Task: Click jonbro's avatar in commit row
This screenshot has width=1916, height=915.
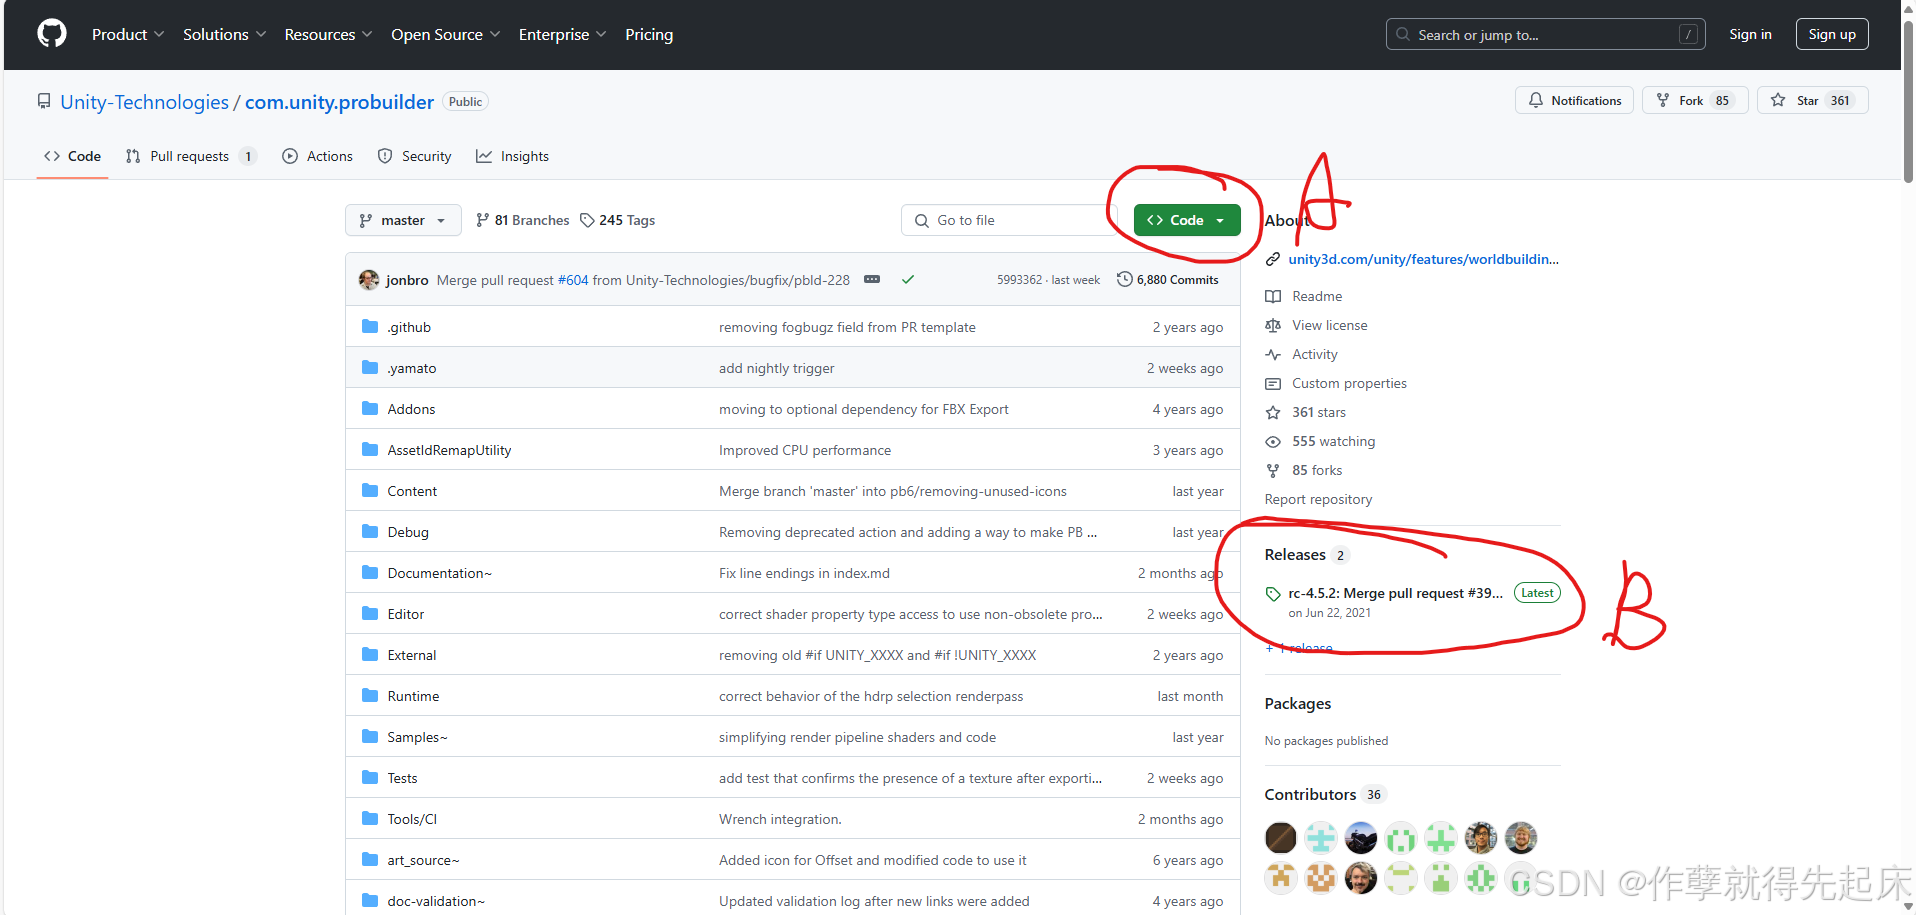Action: coord(369,280)
